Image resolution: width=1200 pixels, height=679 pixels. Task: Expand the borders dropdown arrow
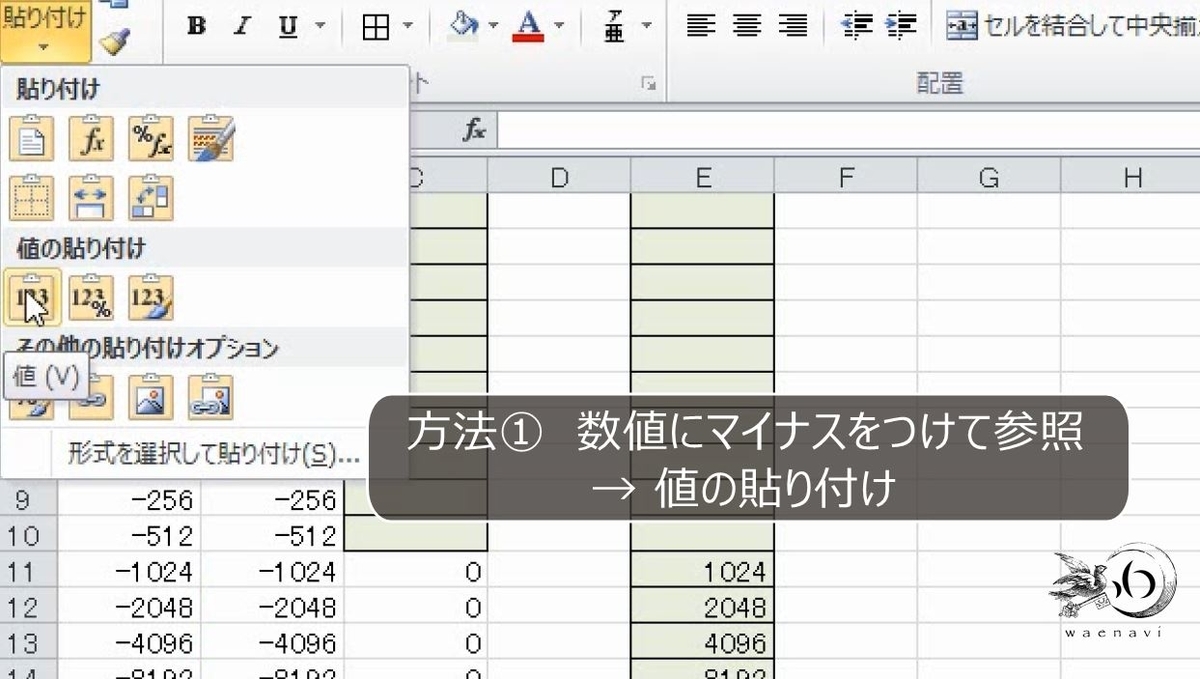pyautogui.click(x=408, y=27)
